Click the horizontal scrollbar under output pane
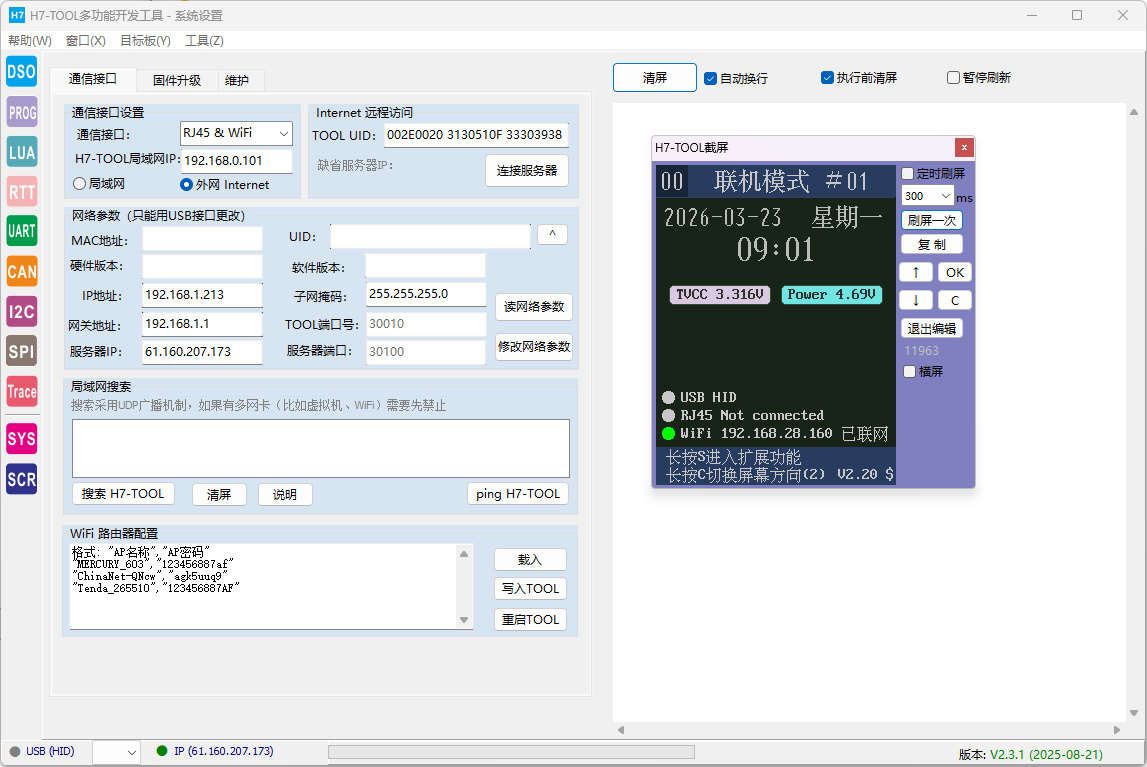The image size is (1147, 767). click(869, 730)
